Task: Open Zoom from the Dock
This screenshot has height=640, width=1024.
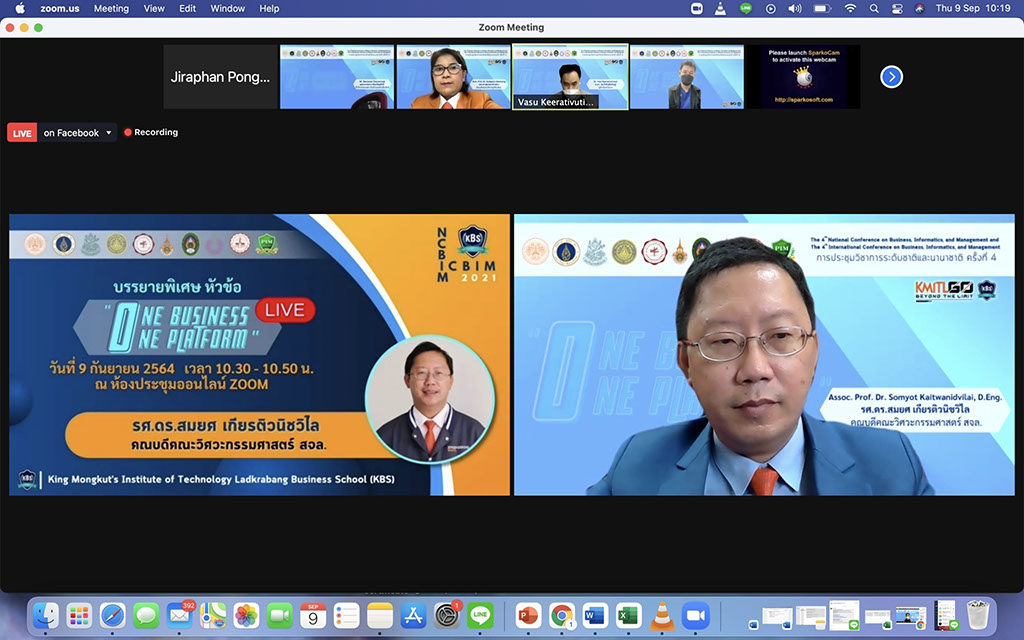Action: coord(696,616)
